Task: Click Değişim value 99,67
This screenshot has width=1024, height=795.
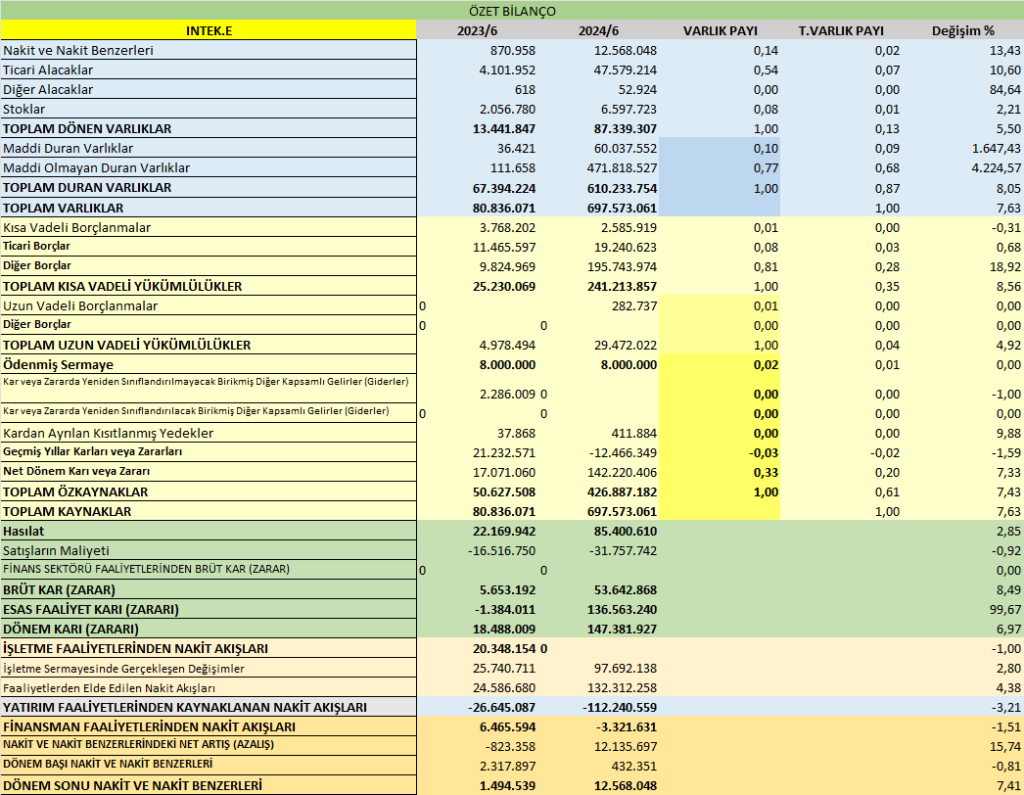Action: point(1005,609)
